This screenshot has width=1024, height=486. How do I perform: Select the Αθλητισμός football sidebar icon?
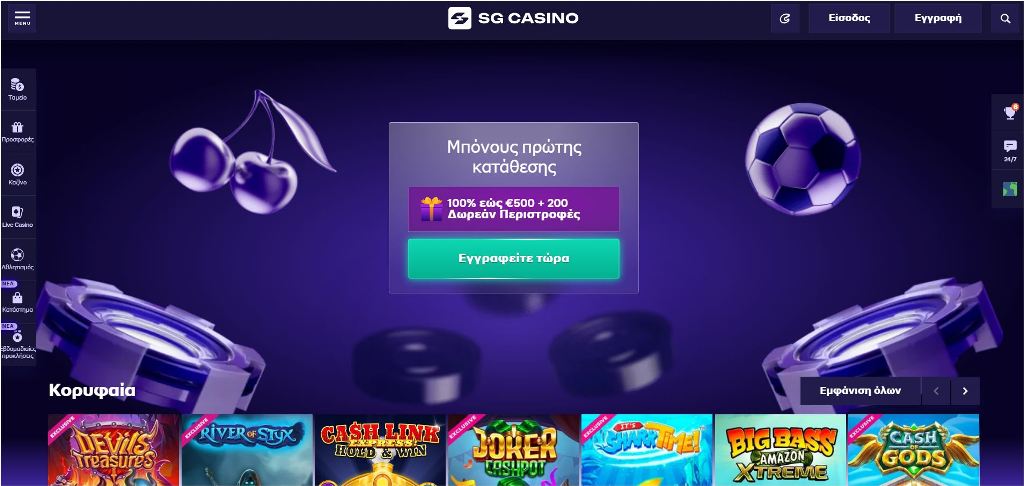pos(18,259)
